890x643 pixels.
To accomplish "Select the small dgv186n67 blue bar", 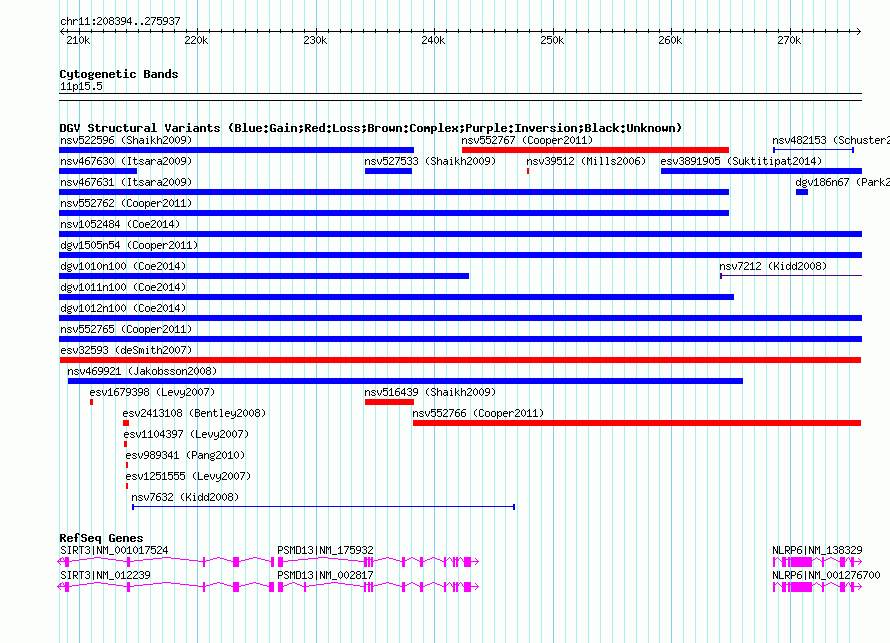I will pos(802,192).
